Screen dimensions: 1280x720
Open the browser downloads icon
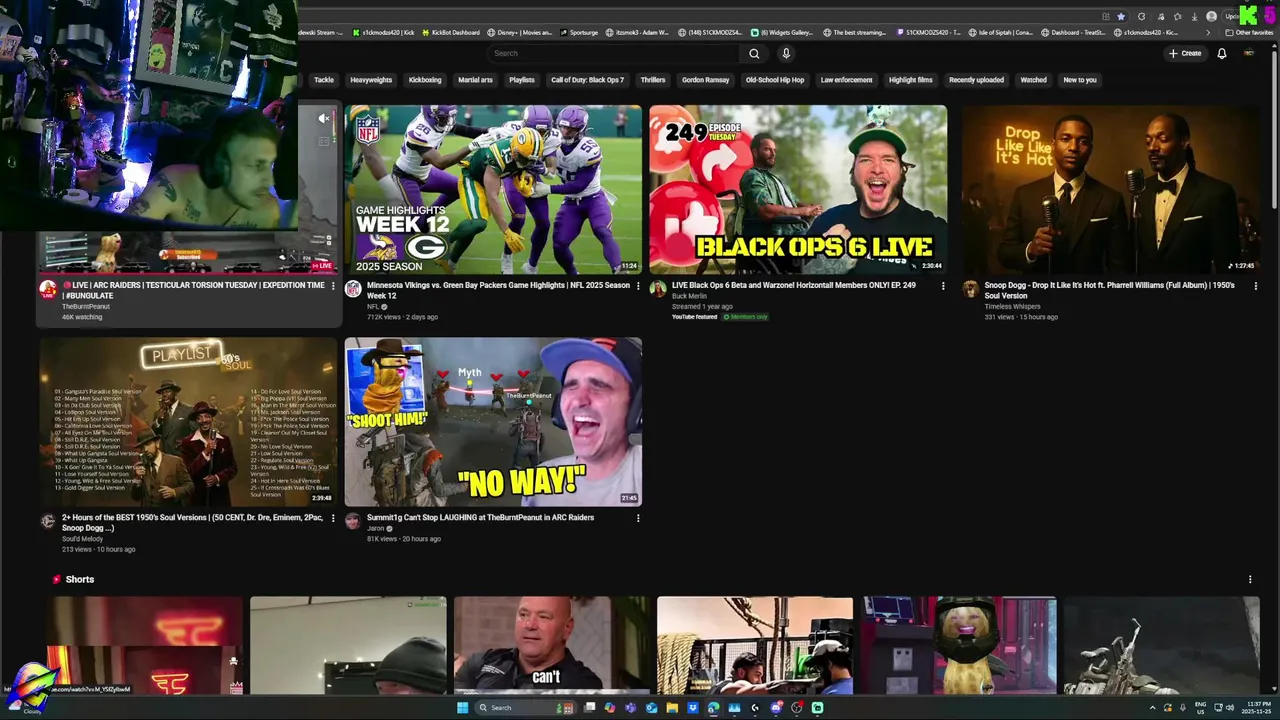pos(1194,17)
